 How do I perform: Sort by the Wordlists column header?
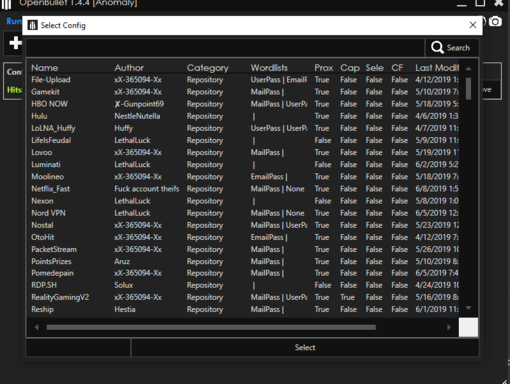269,68
